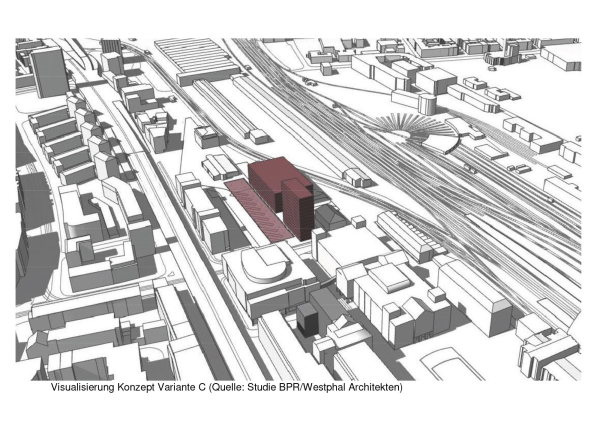
Task: Click the tall high-rise in top-left corner
Action: [x=46, y=70]
